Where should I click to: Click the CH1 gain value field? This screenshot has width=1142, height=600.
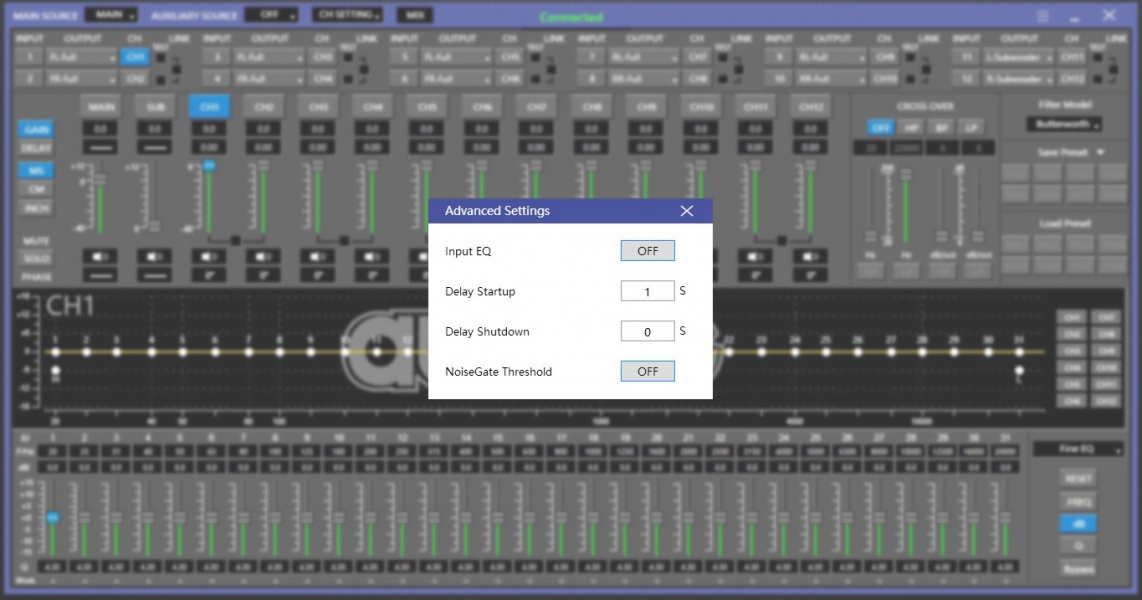[x=209, y=129]
